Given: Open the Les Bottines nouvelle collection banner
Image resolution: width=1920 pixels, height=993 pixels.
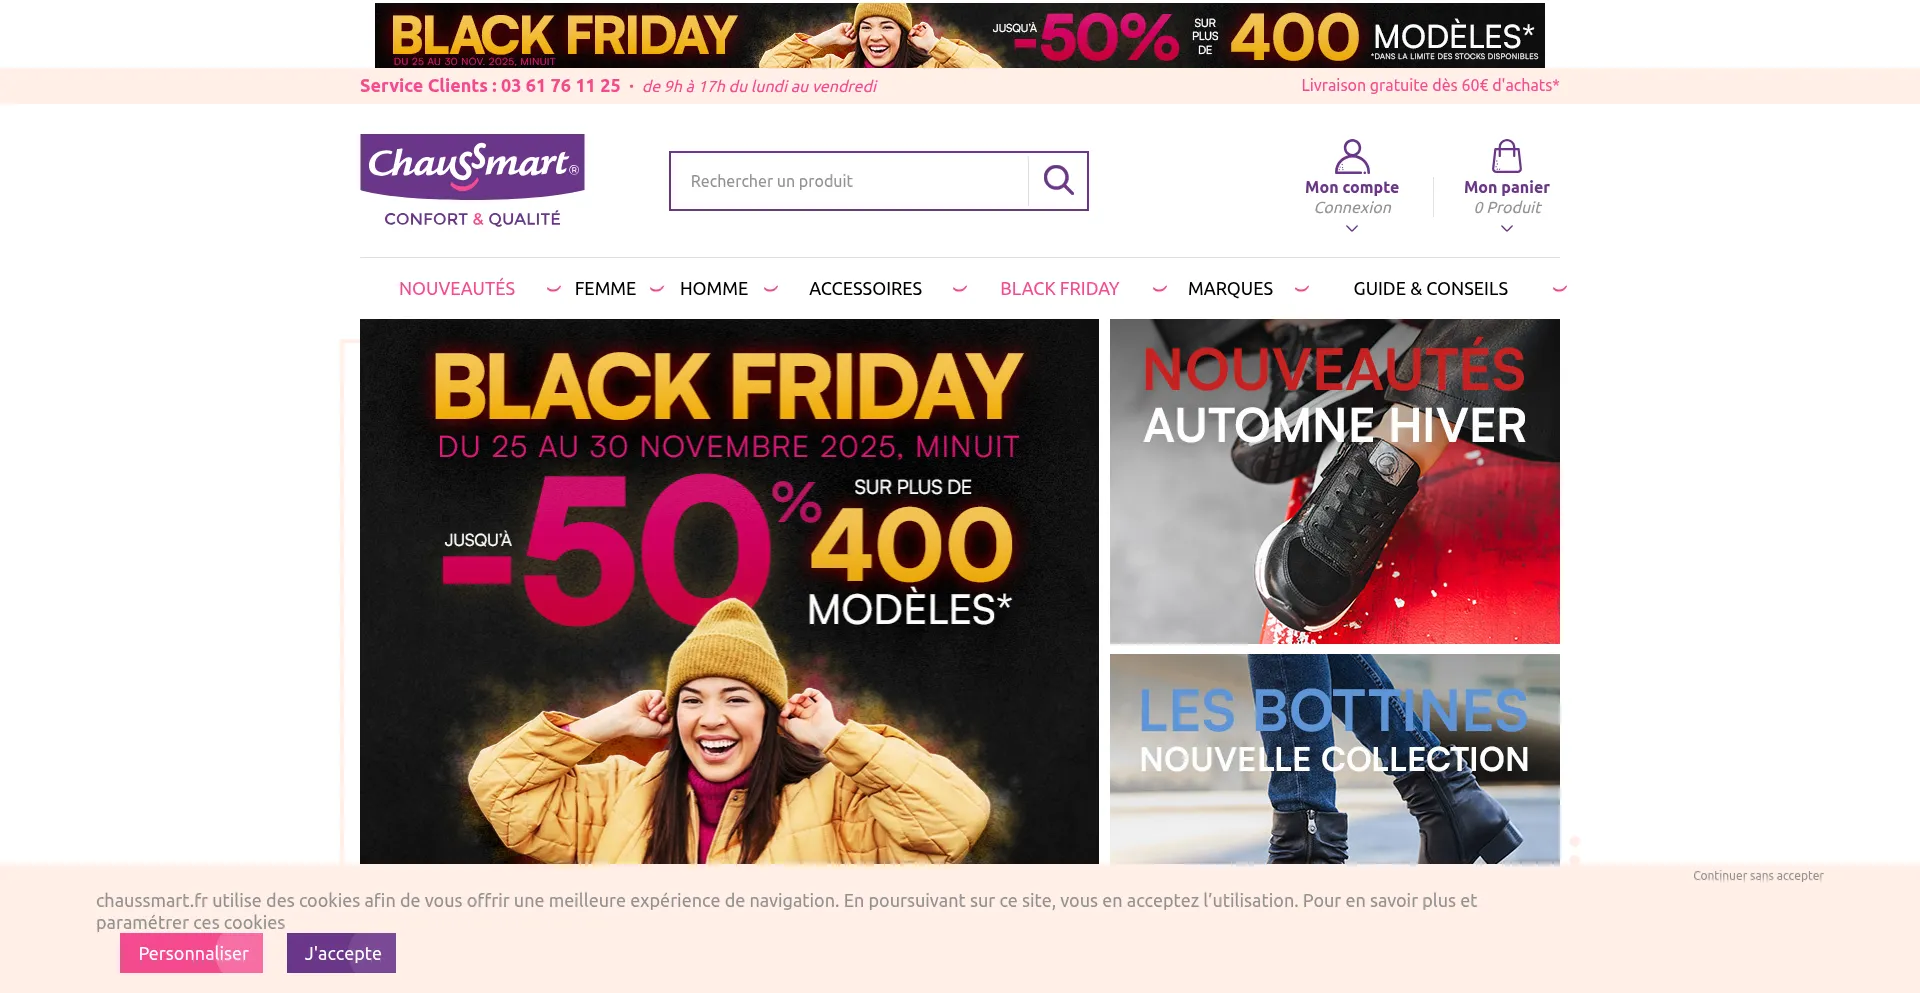Looking at the screenshot, I should (1335, 759).
